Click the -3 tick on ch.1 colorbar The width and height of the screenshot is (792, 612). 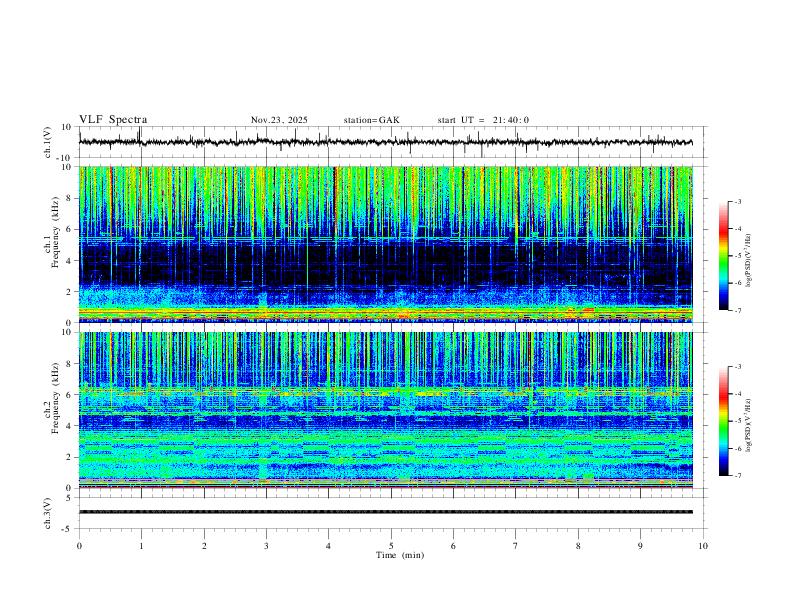point(737,202)
